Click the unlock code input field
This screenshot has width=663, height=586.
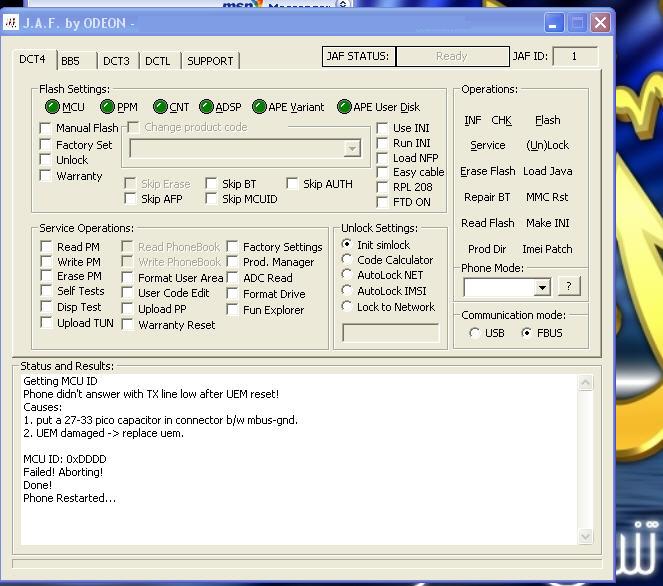click(391, 332)
